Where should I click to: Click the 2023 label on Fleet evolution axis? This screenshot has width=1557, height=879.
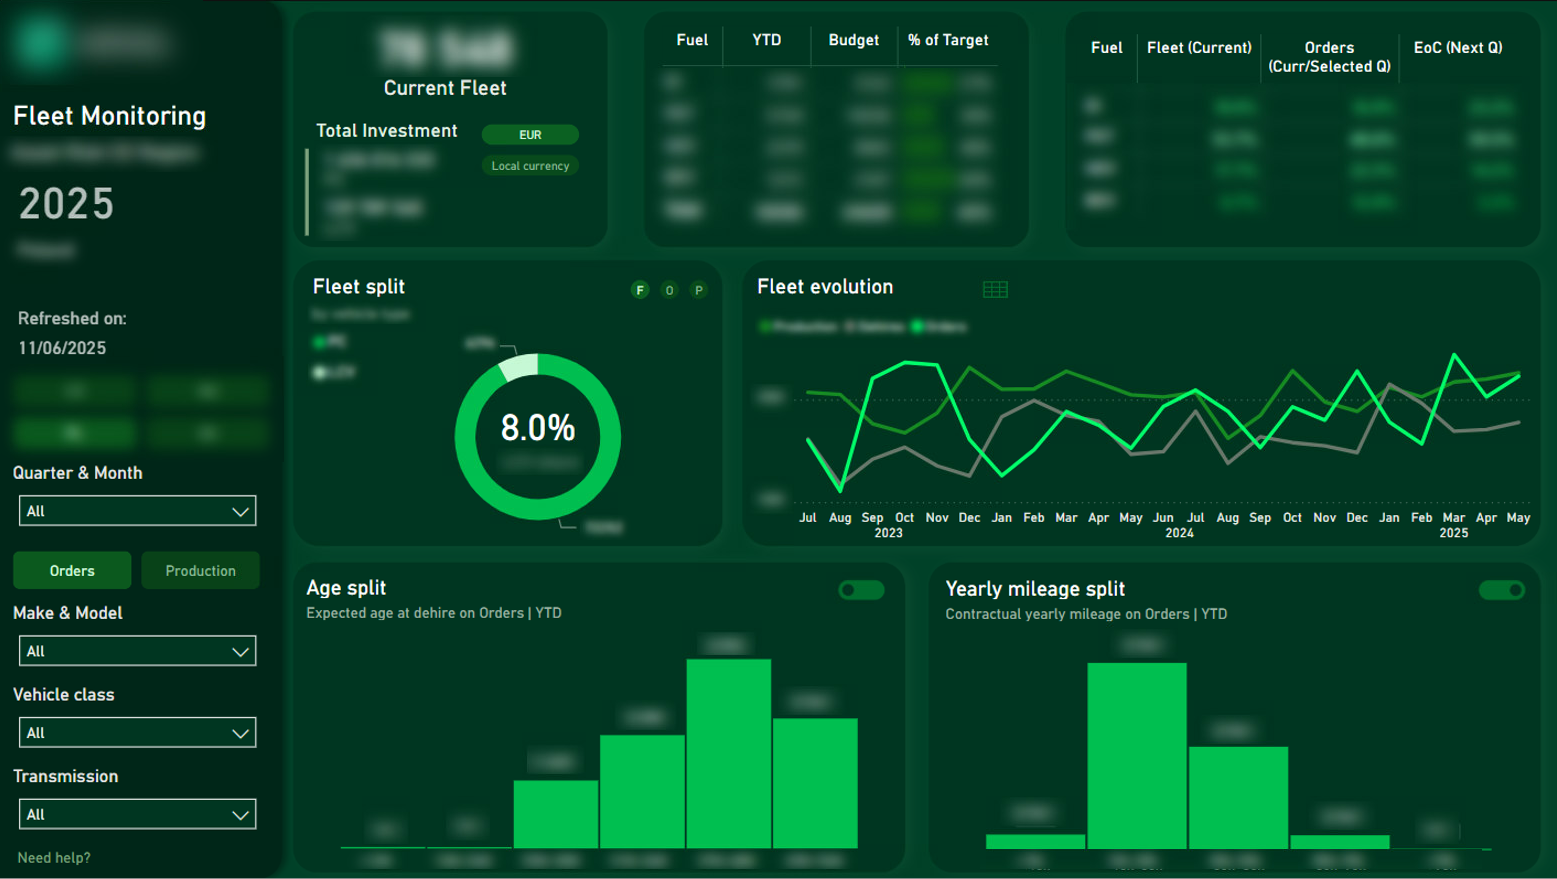click(x=888, y=533)
